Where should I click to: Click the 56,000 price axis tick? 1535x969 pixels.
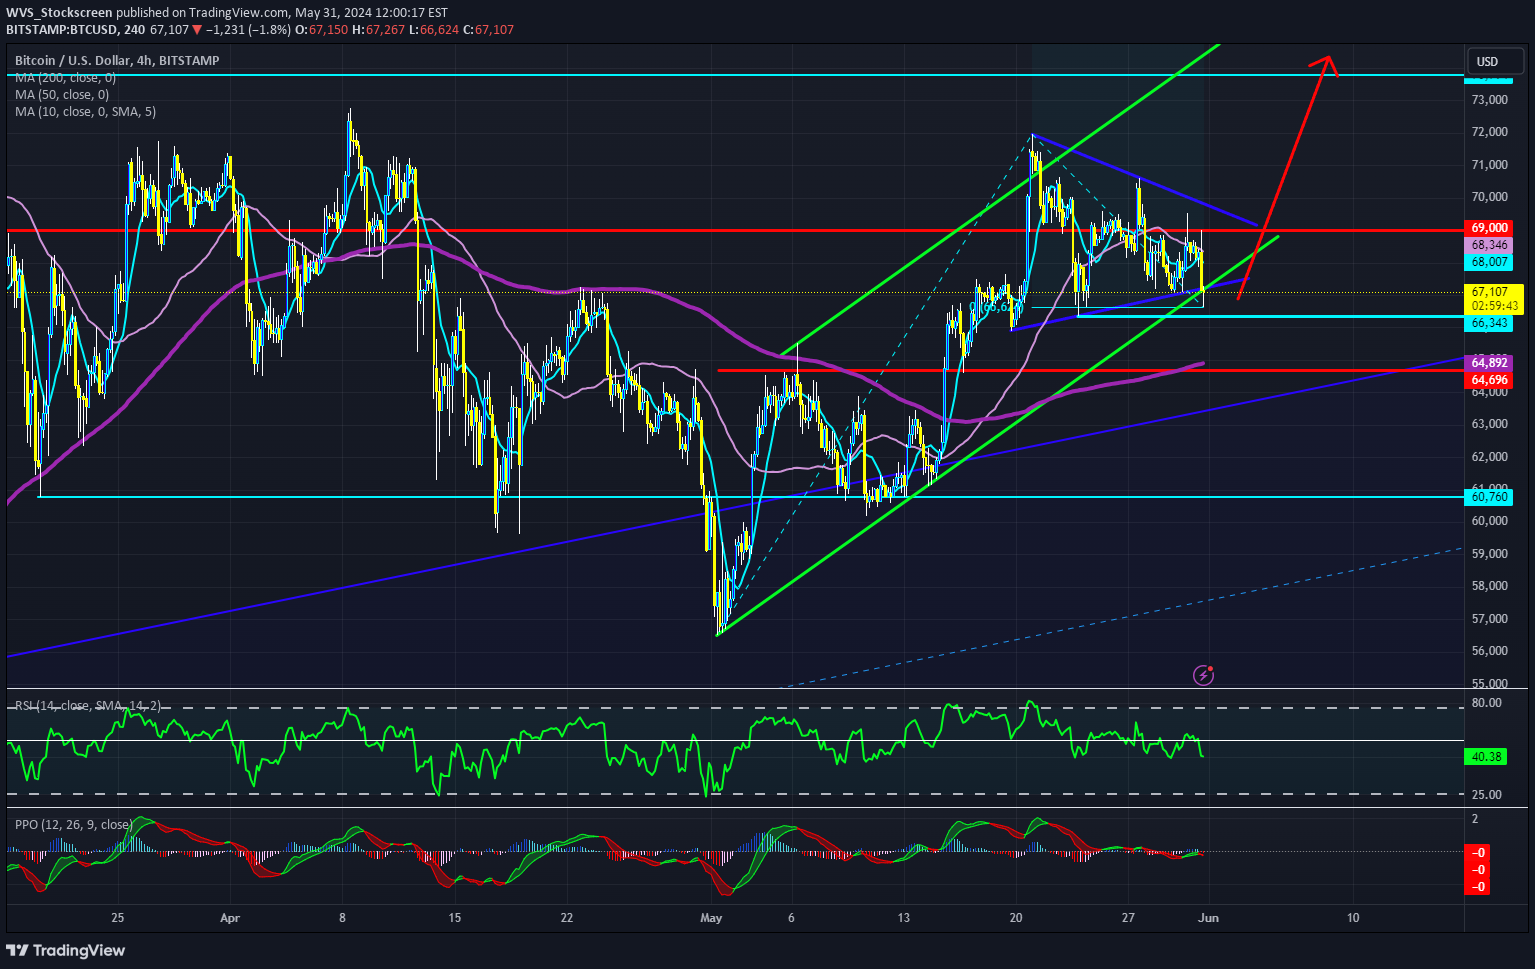(1489, 651)
